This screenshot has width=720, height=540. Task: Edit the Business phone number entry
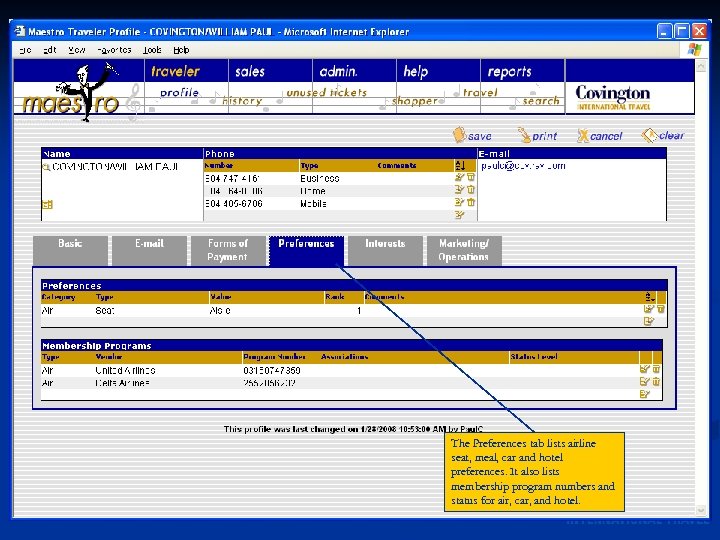pos(459,177)
